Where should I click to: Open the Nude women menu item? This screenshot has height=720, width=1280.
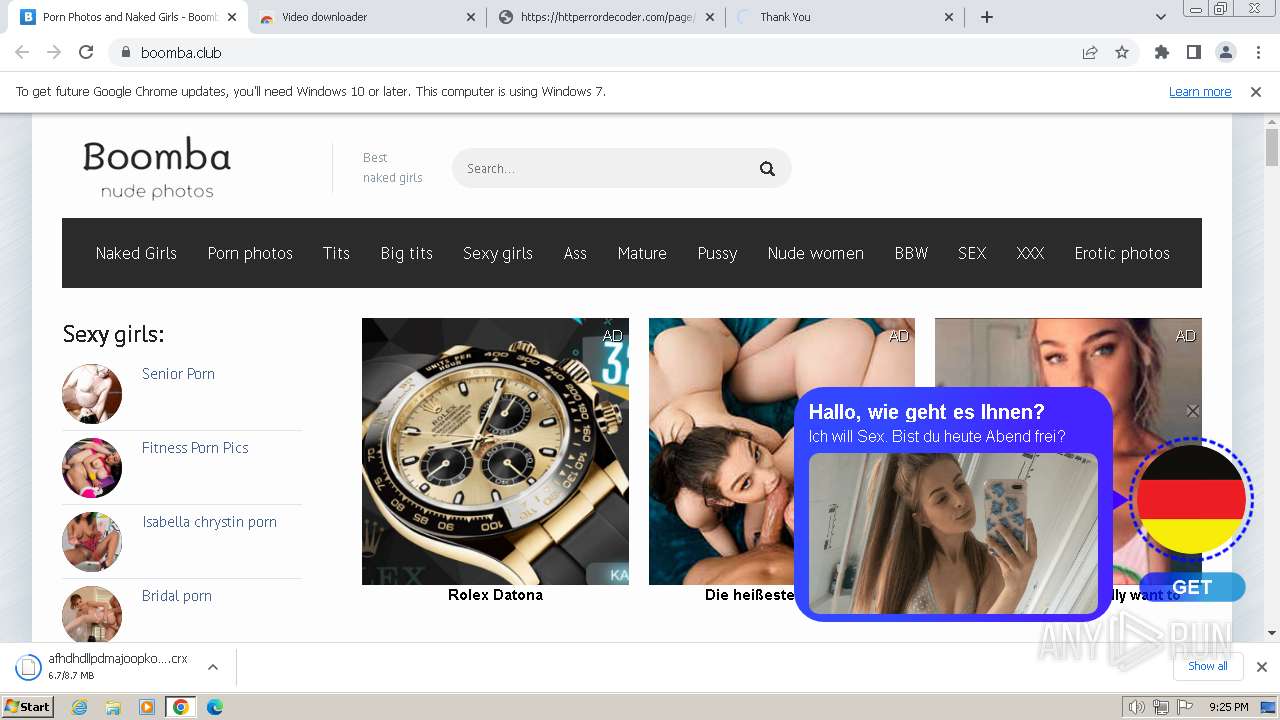point(816,253)
